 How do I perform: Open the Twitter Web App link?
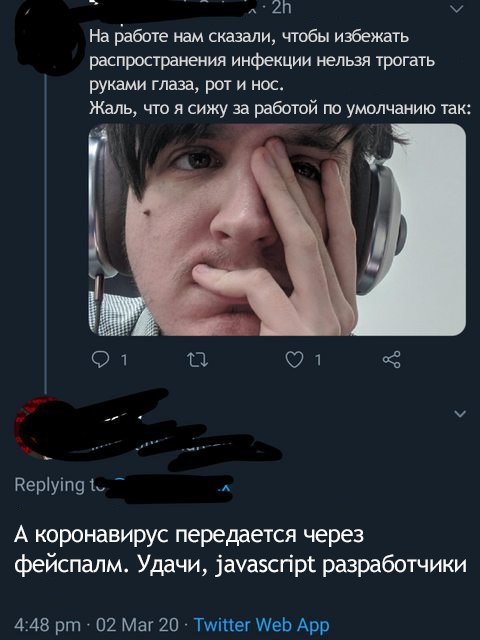click(261, 625)
